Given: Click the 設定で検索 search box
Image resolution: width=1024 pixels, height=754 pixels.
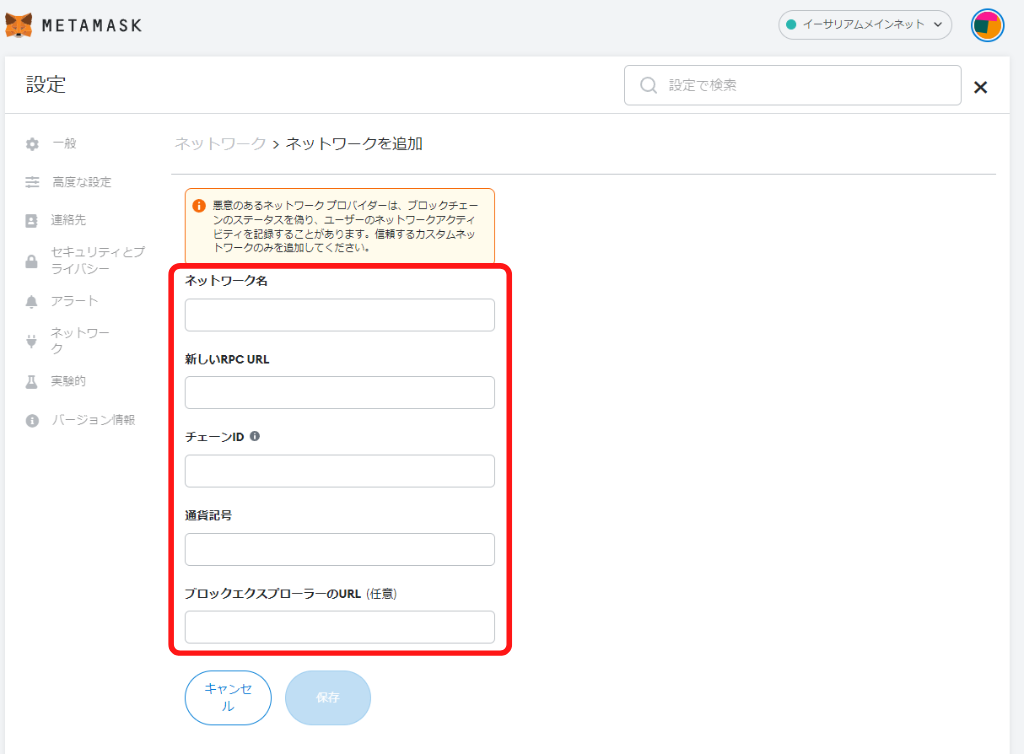Looking at the screenshot, I should 792,85.
